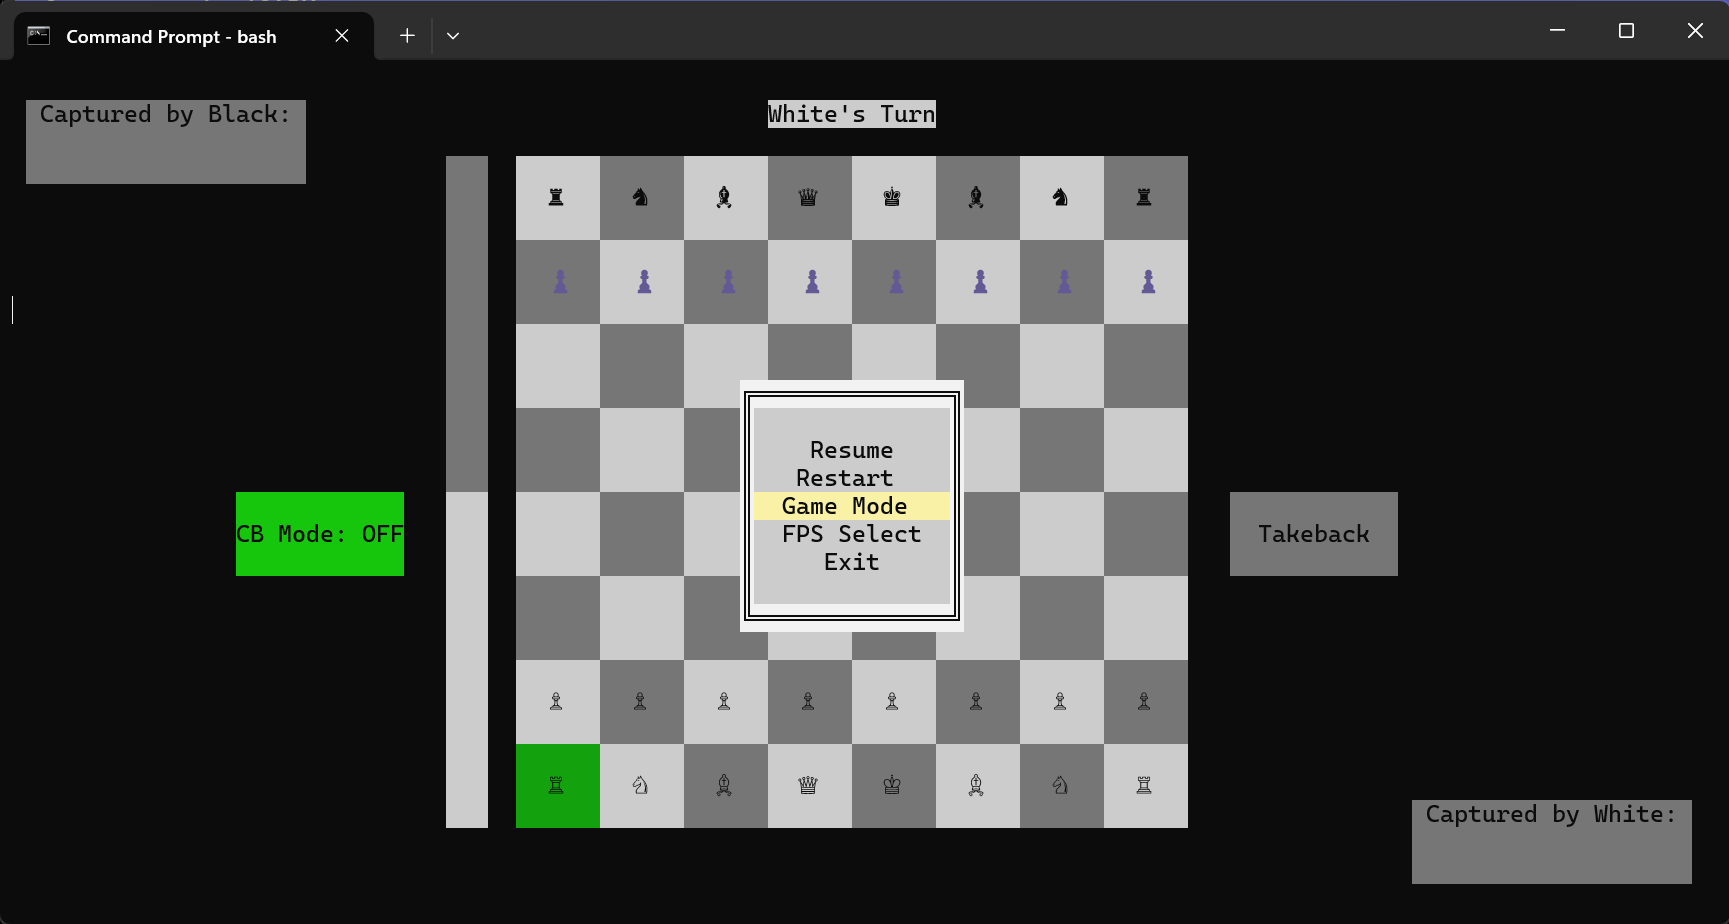
Task: Select the black rook on h8
Action: click(1145, 197)
